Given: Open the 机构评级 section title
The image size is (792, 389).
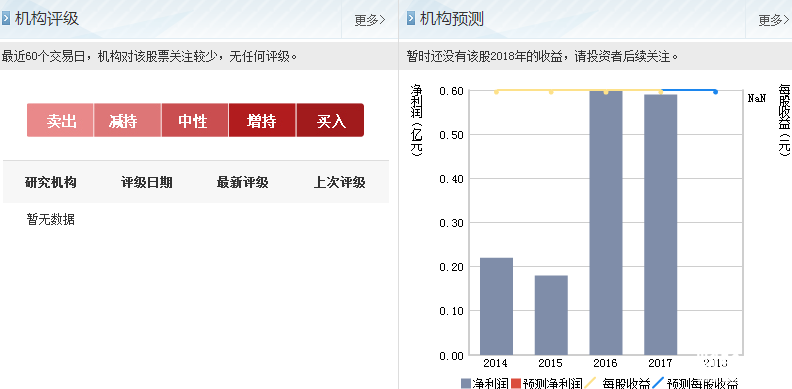Looking at the screenshot, I should coord(46,19).
